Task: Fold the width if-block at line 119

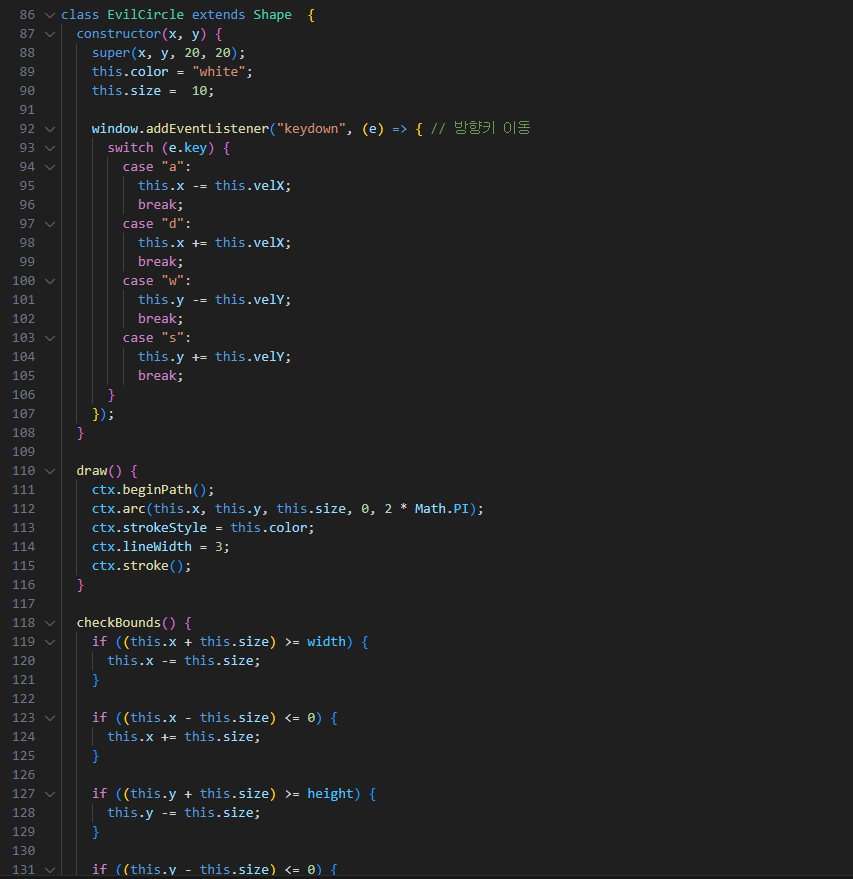Action: pyautogui.click(x=50, y=642)
